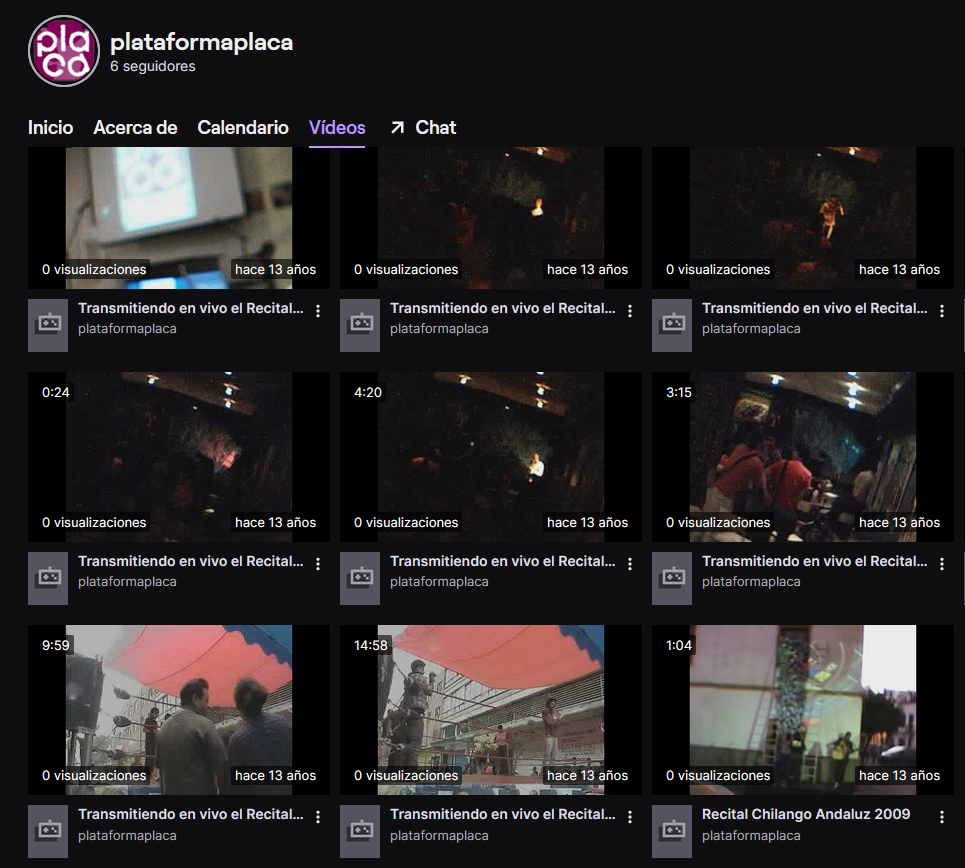Open the 3:15 video thumbnail
Screen dimensions: 965x868
(x=803, y=457)
